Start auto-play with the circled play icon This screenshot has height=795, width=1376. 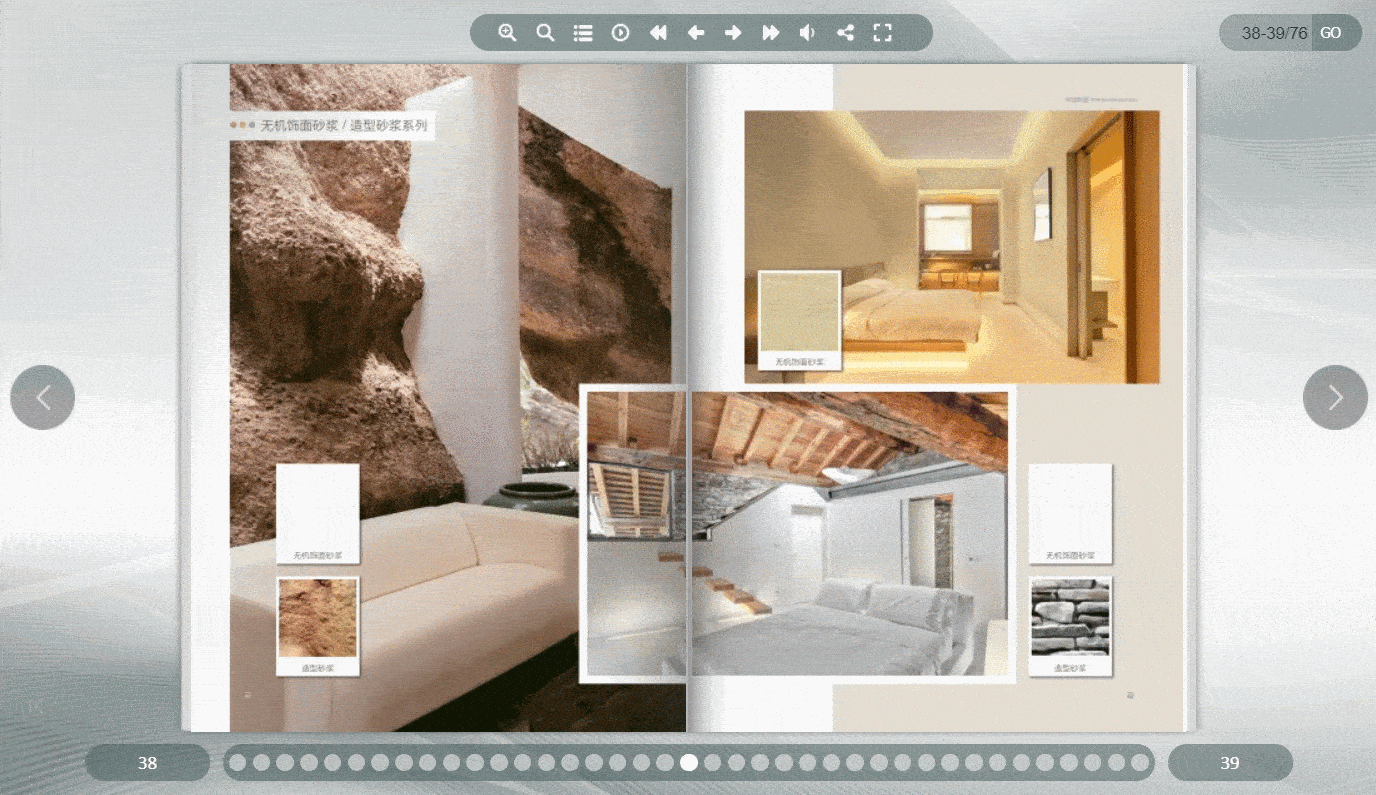coord(620,32)
